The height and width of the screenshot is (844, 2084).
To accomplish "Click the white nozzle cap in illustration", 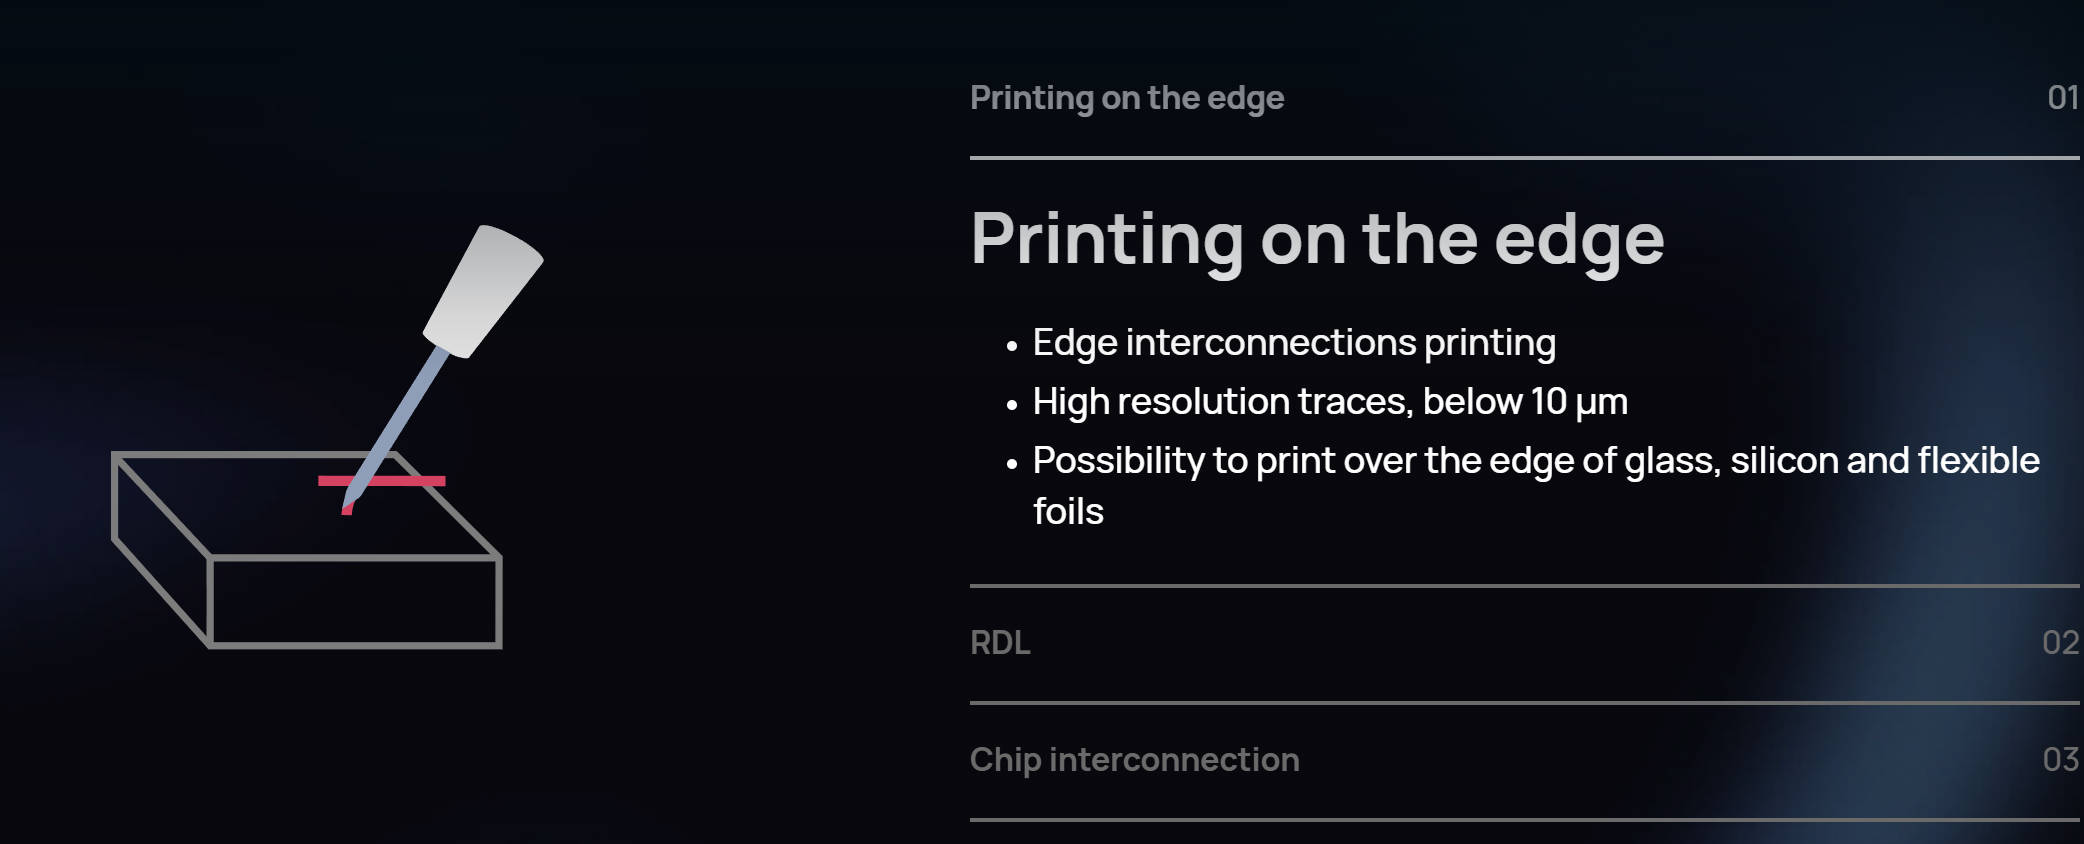I will pyautogui.click(x=483, y=291).
